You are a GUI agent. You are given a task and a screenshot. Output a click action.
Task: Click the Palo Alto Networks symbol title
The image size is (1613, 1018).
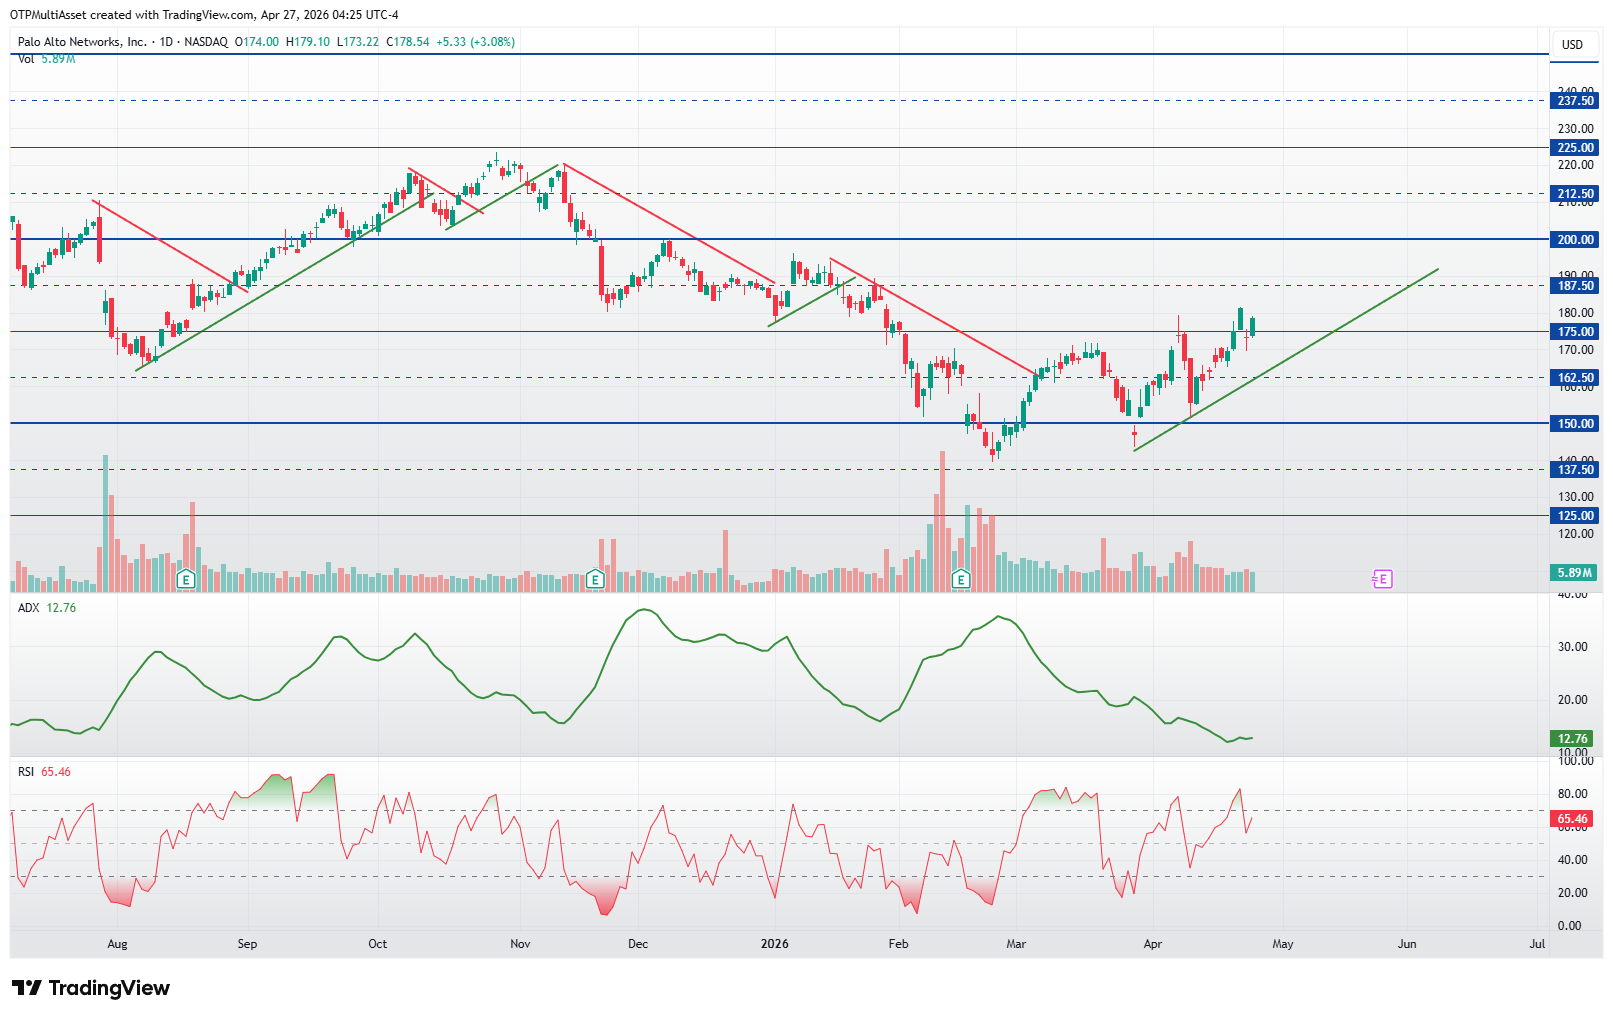82,42
